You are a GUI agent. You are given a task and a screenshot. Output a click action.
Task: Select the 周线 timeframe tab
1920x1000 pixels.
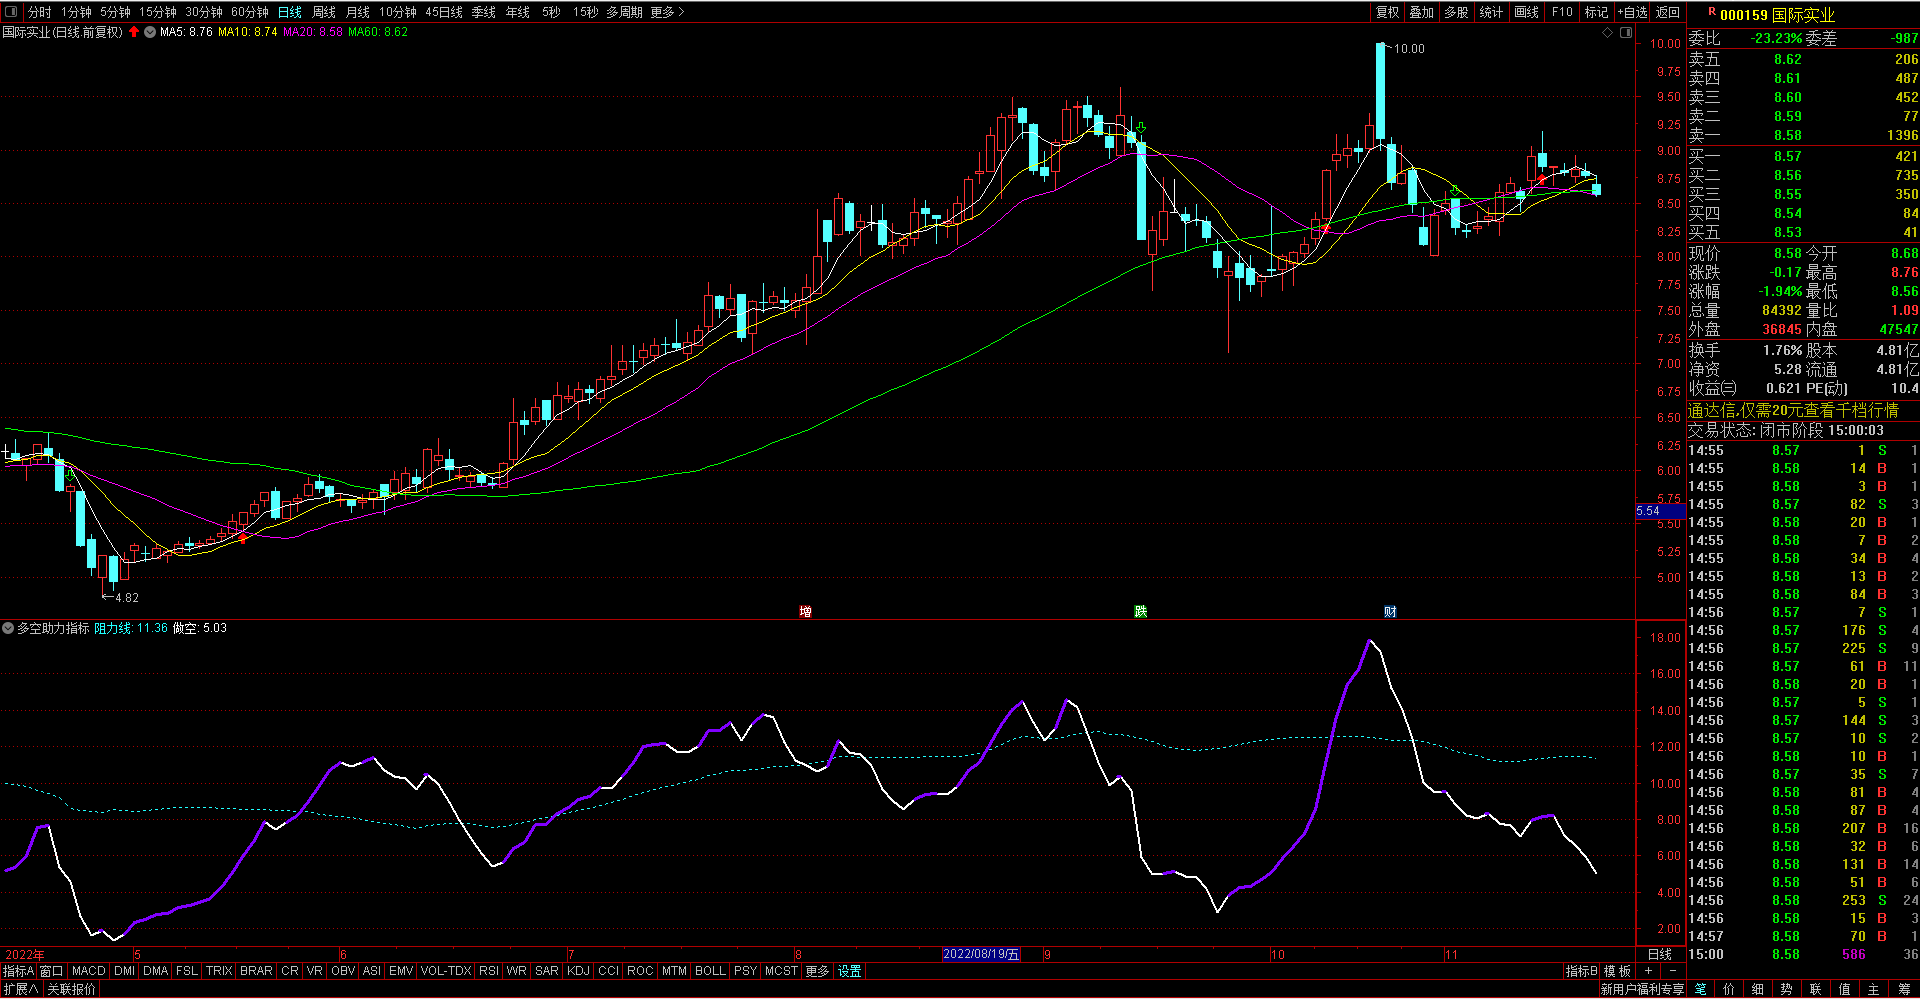(324, 12)
